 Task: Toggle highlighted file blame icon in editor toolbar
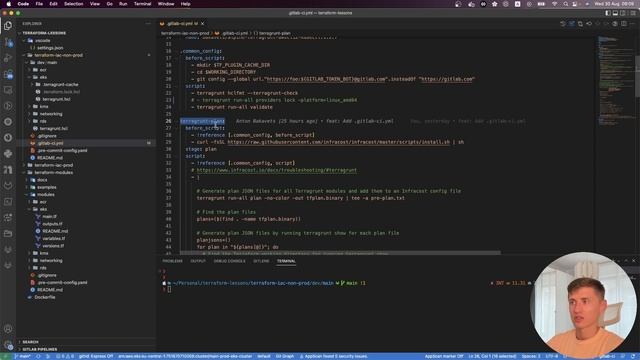571,24
